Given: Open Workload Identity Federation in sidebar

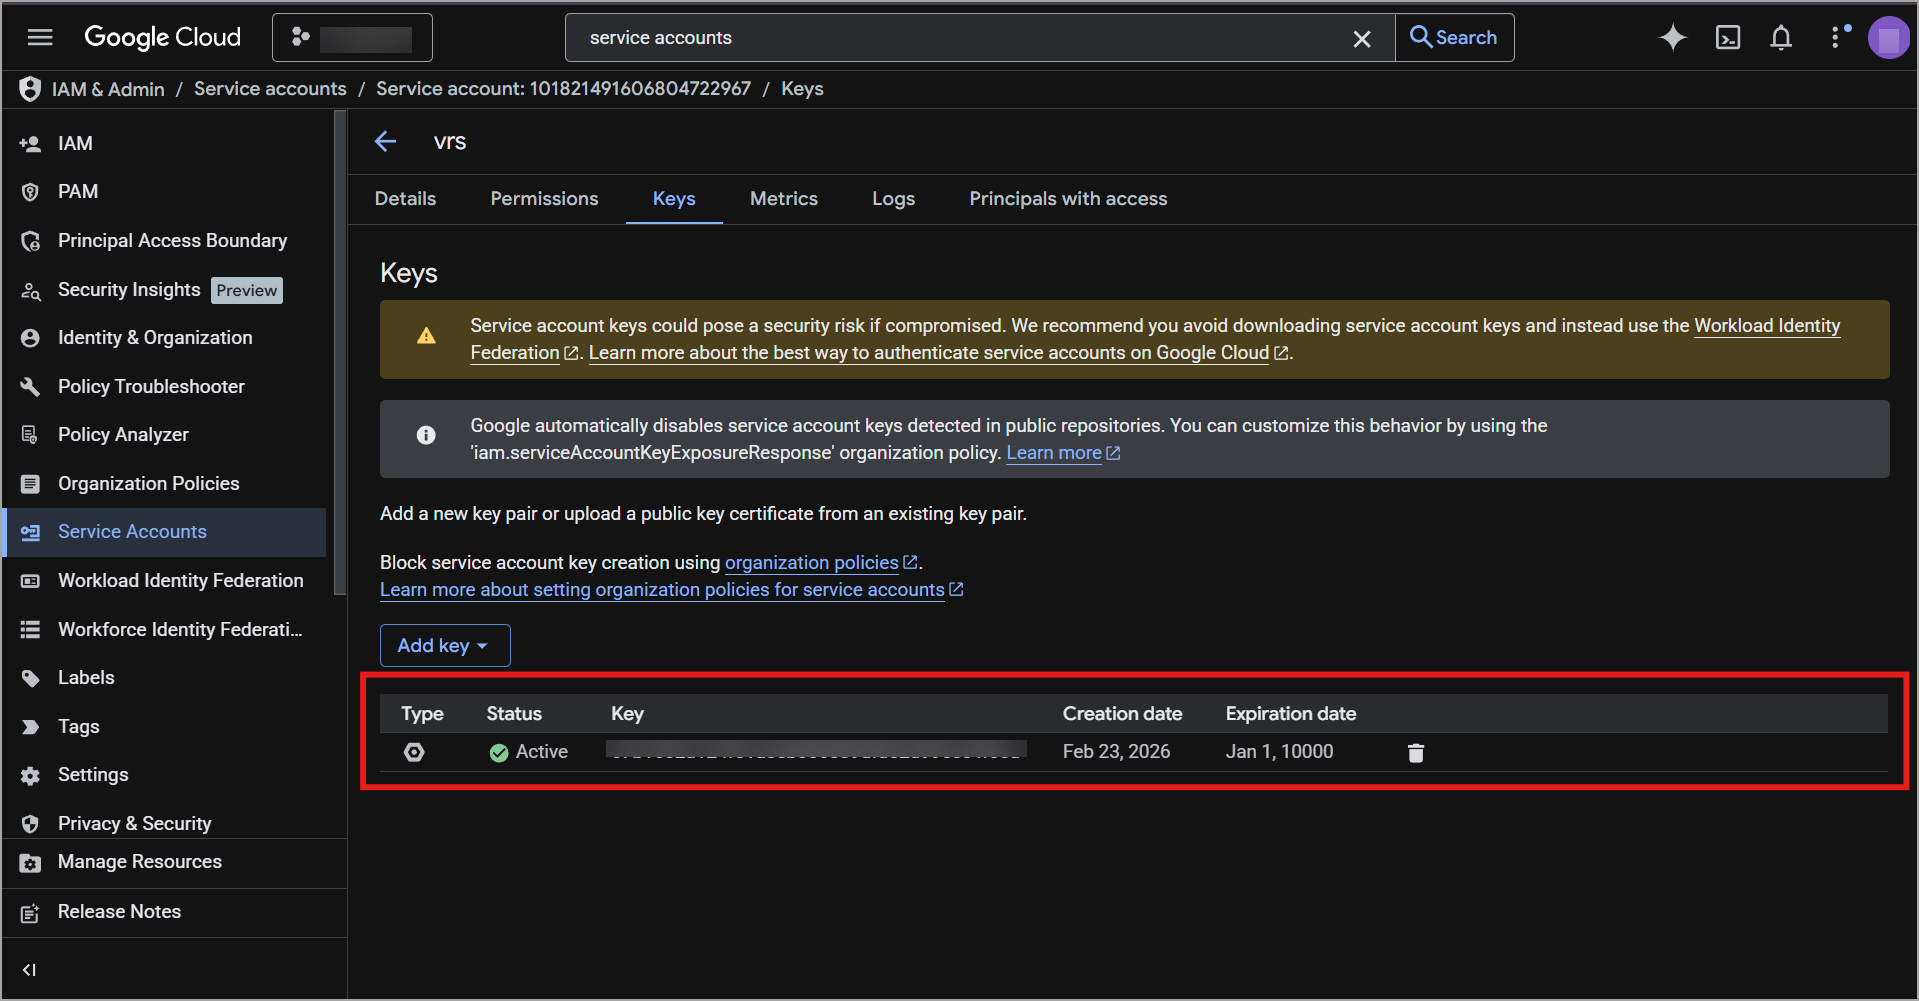Looking at the screenshot, I should pyautogui.click(x=180, y=581).
